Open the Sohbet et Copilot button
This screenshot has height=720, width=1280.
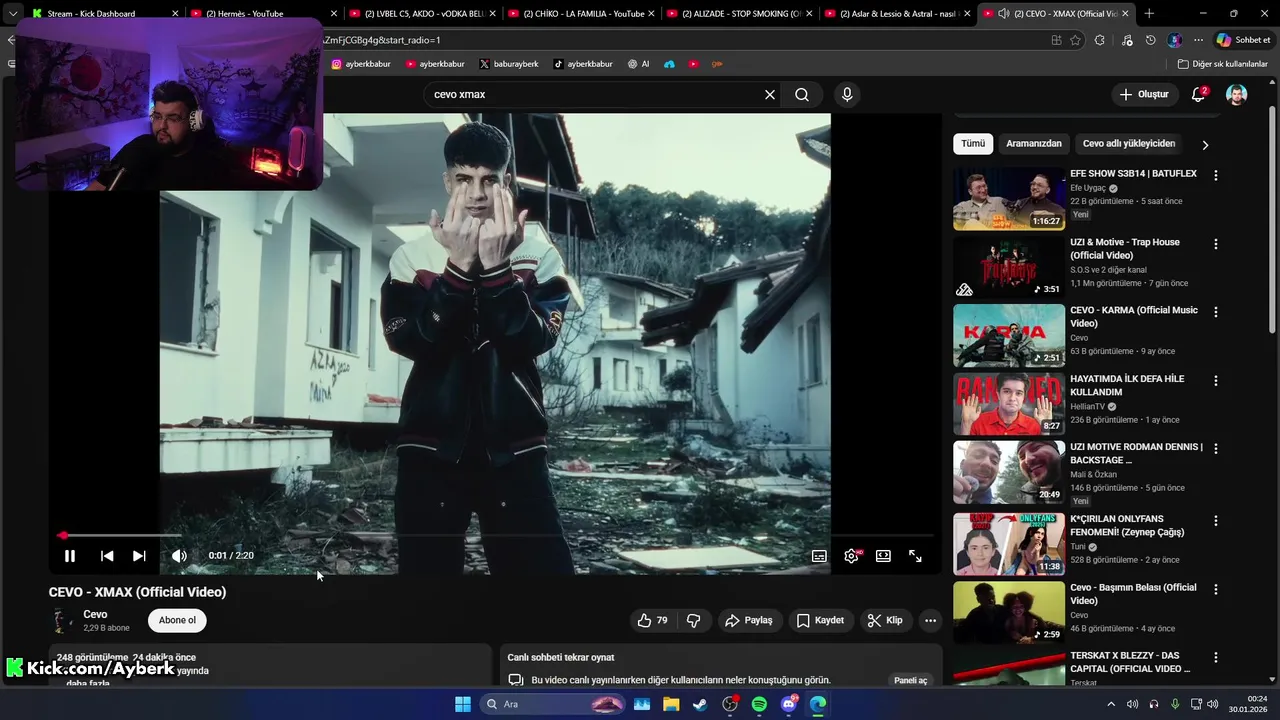click(1243, 40)
